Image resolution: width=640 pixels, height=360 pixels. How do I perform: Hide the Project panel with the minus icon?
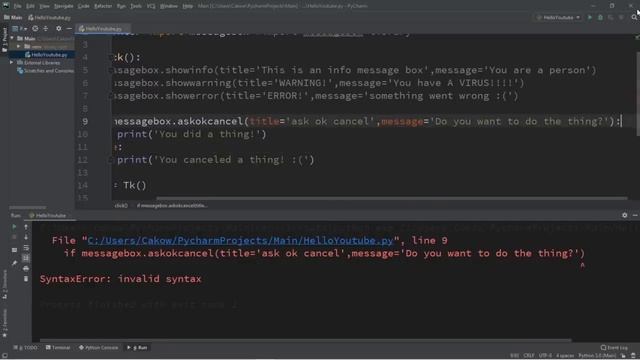(69, 29)
